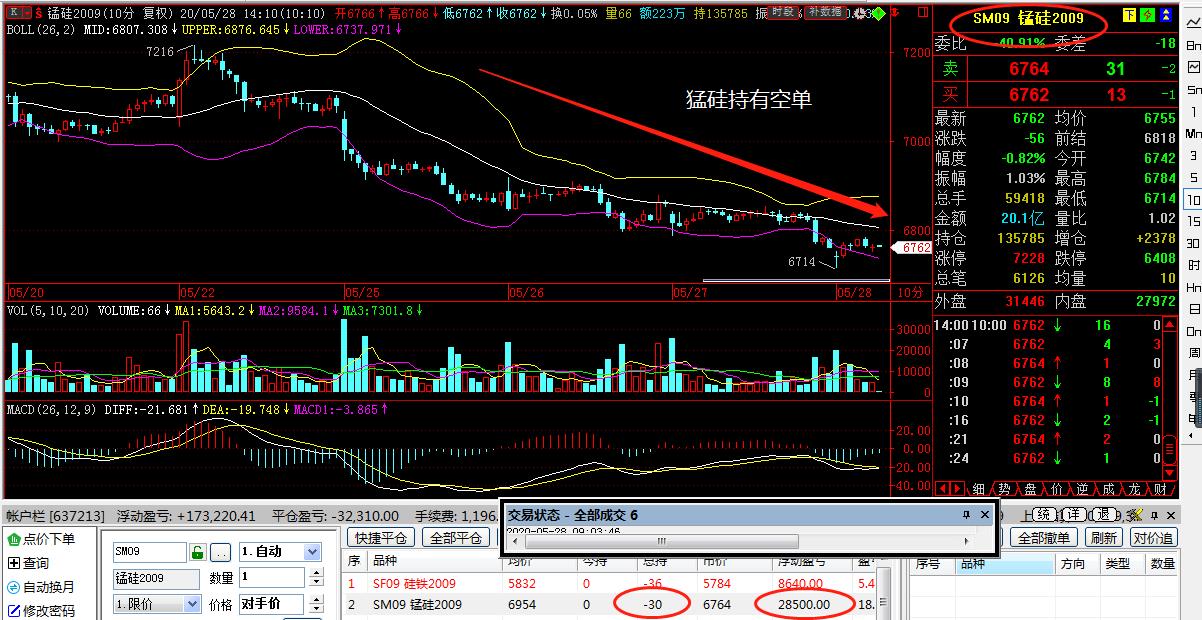Click the yellow 下 icon in quote header
This screenshot has height=620, width=1202.
point(1129,15)
